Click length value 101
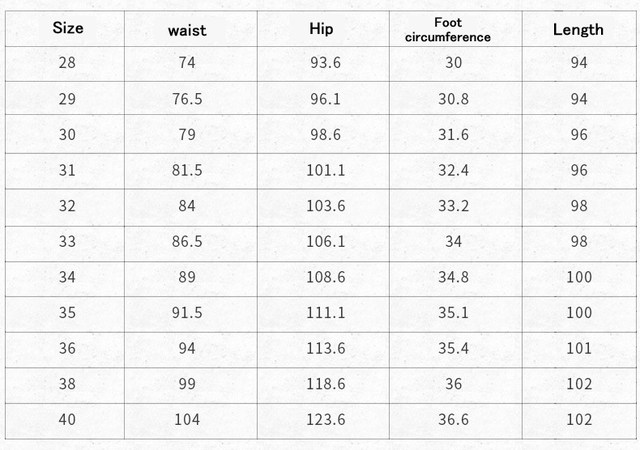Image resolution: width=640 pixels, height=450 pixels. click(579, 348)
